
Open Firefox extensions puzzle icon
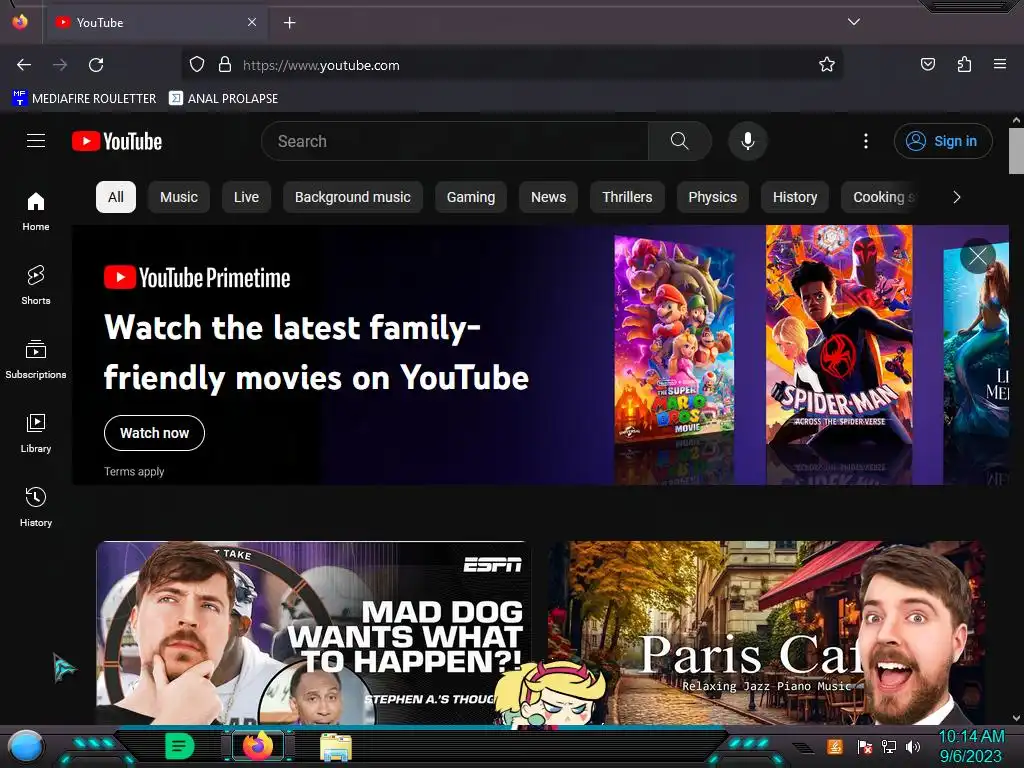(964, 64)
